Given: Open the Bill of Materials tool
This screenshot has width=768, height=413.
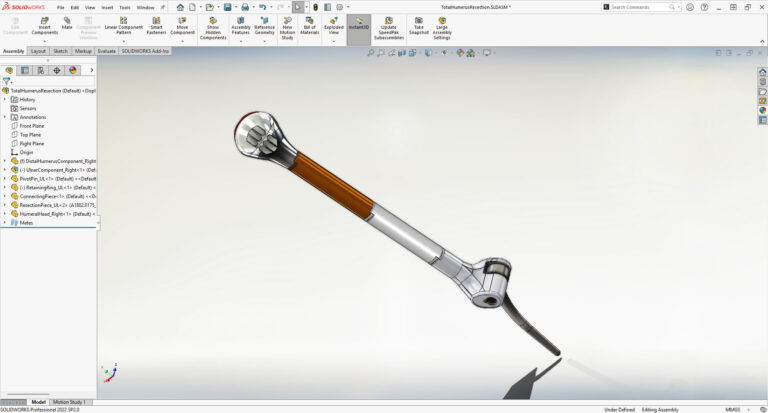Looking at the screenshot, I should click(309, 25).
